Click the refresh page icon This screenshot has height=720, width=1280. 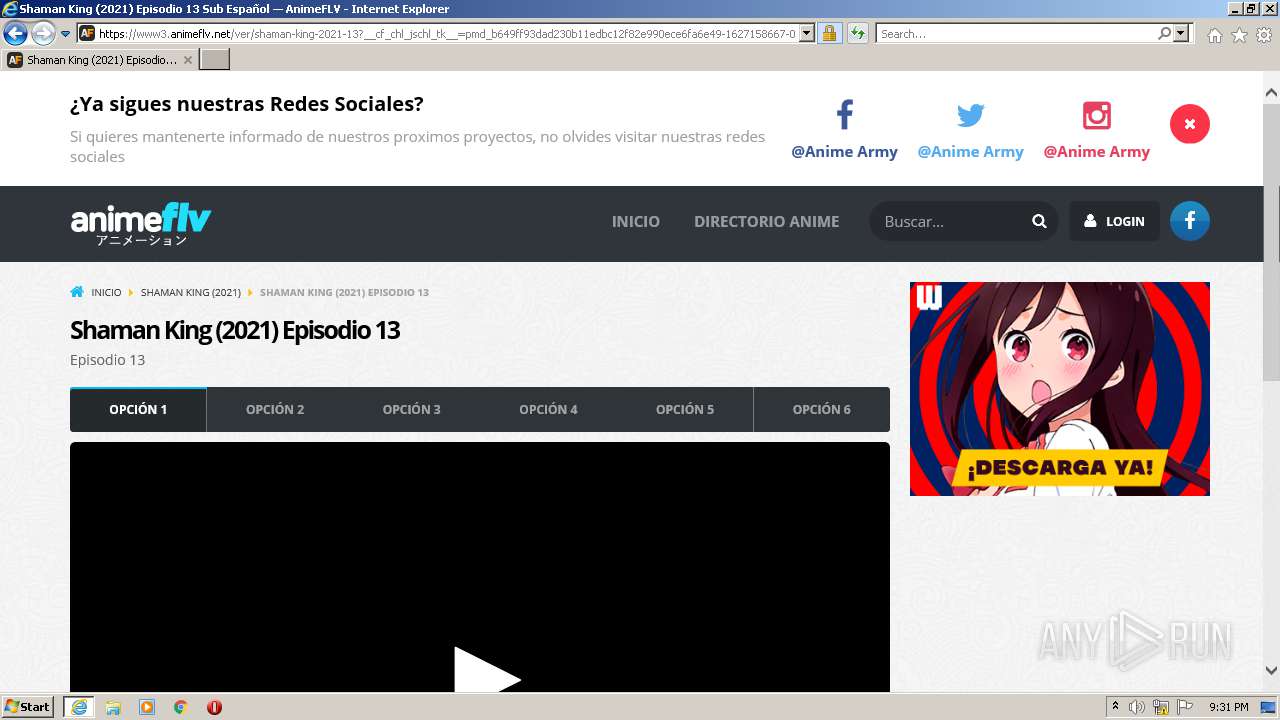858,33
